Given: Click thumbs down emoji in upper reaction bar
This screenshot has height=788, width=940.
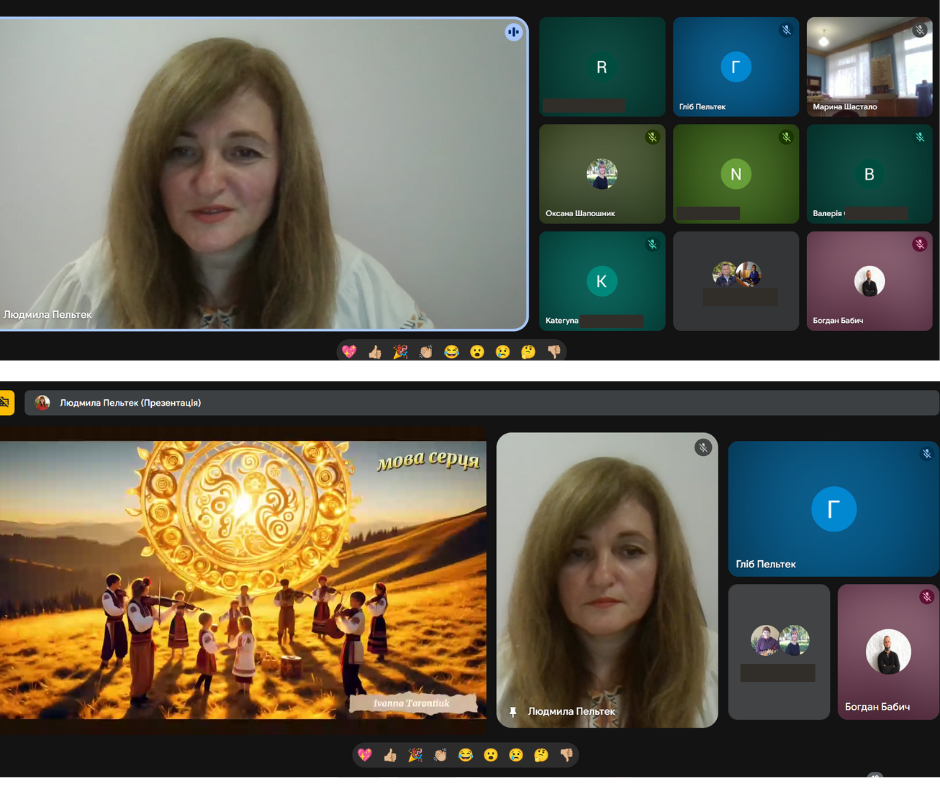Looking at the screenshot, I should pos(554,352).
